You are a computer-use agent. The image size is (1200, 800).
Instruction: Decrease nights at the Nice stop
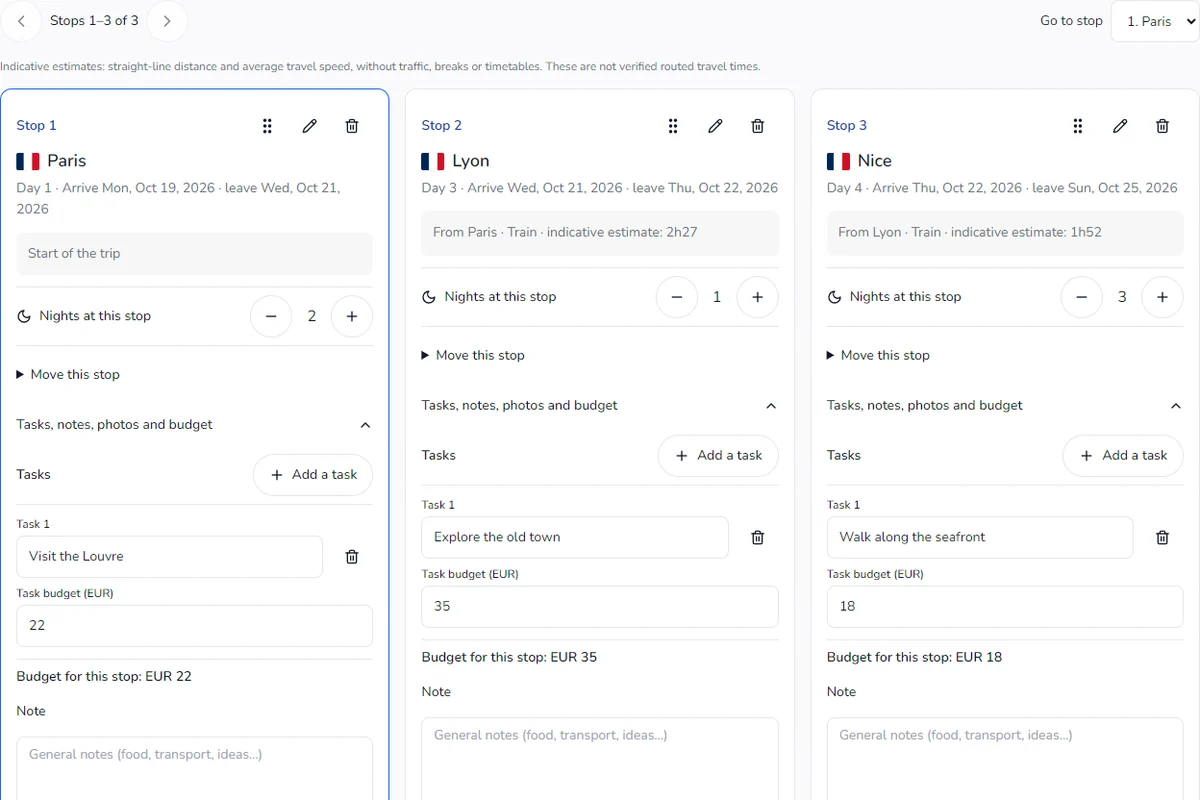1082,297
